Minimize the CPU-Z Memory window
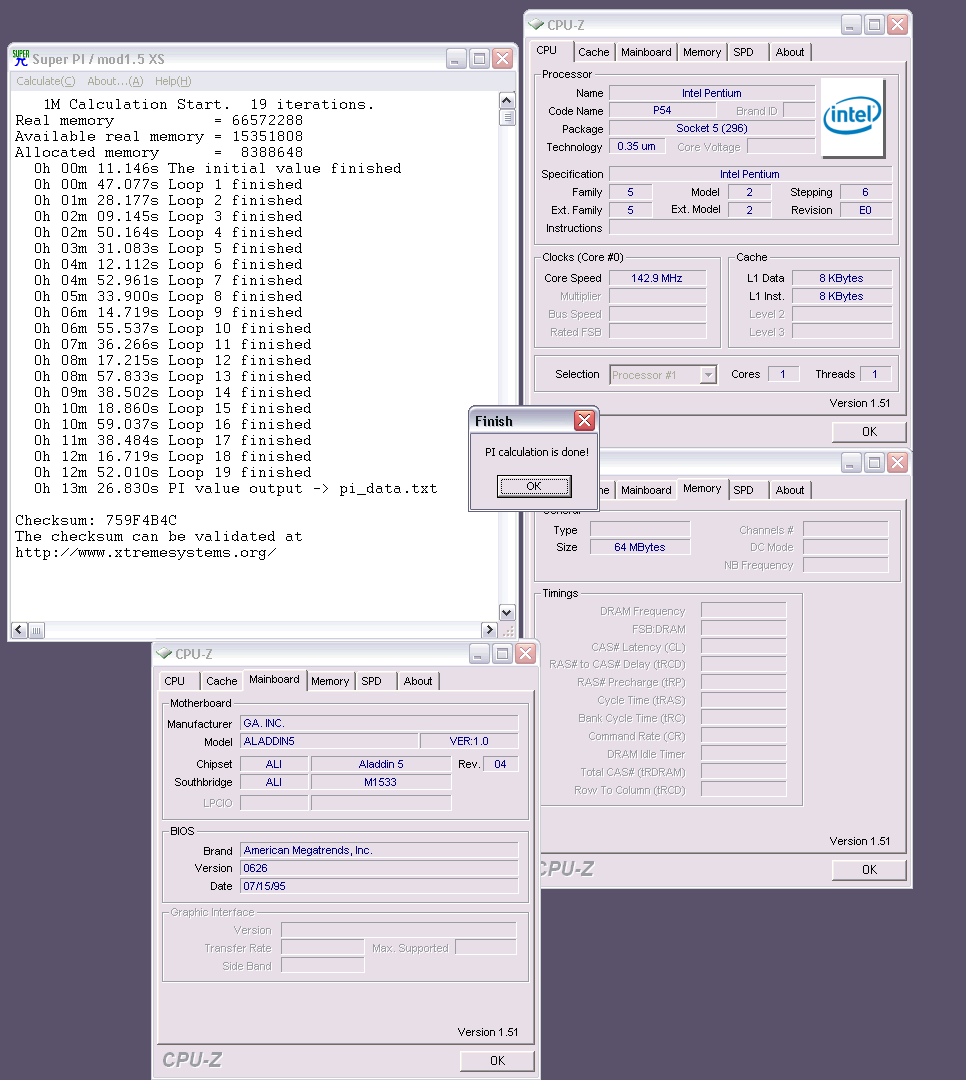Image resolution: width=966 pixels, height=1080 pixels. 851,463
